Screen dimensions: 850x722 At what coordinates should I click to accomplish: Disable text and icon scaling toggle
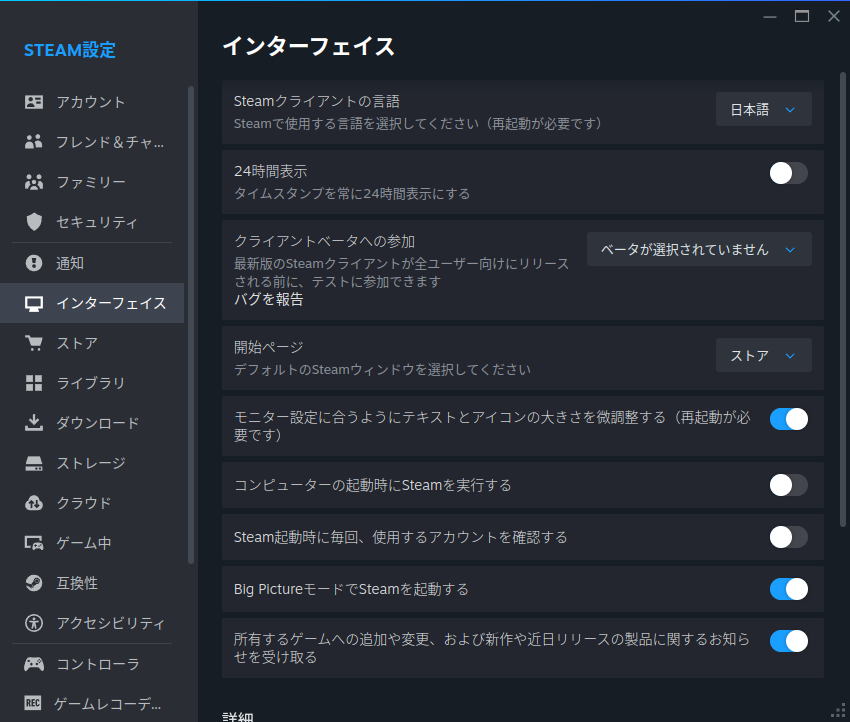pos(789,419)
